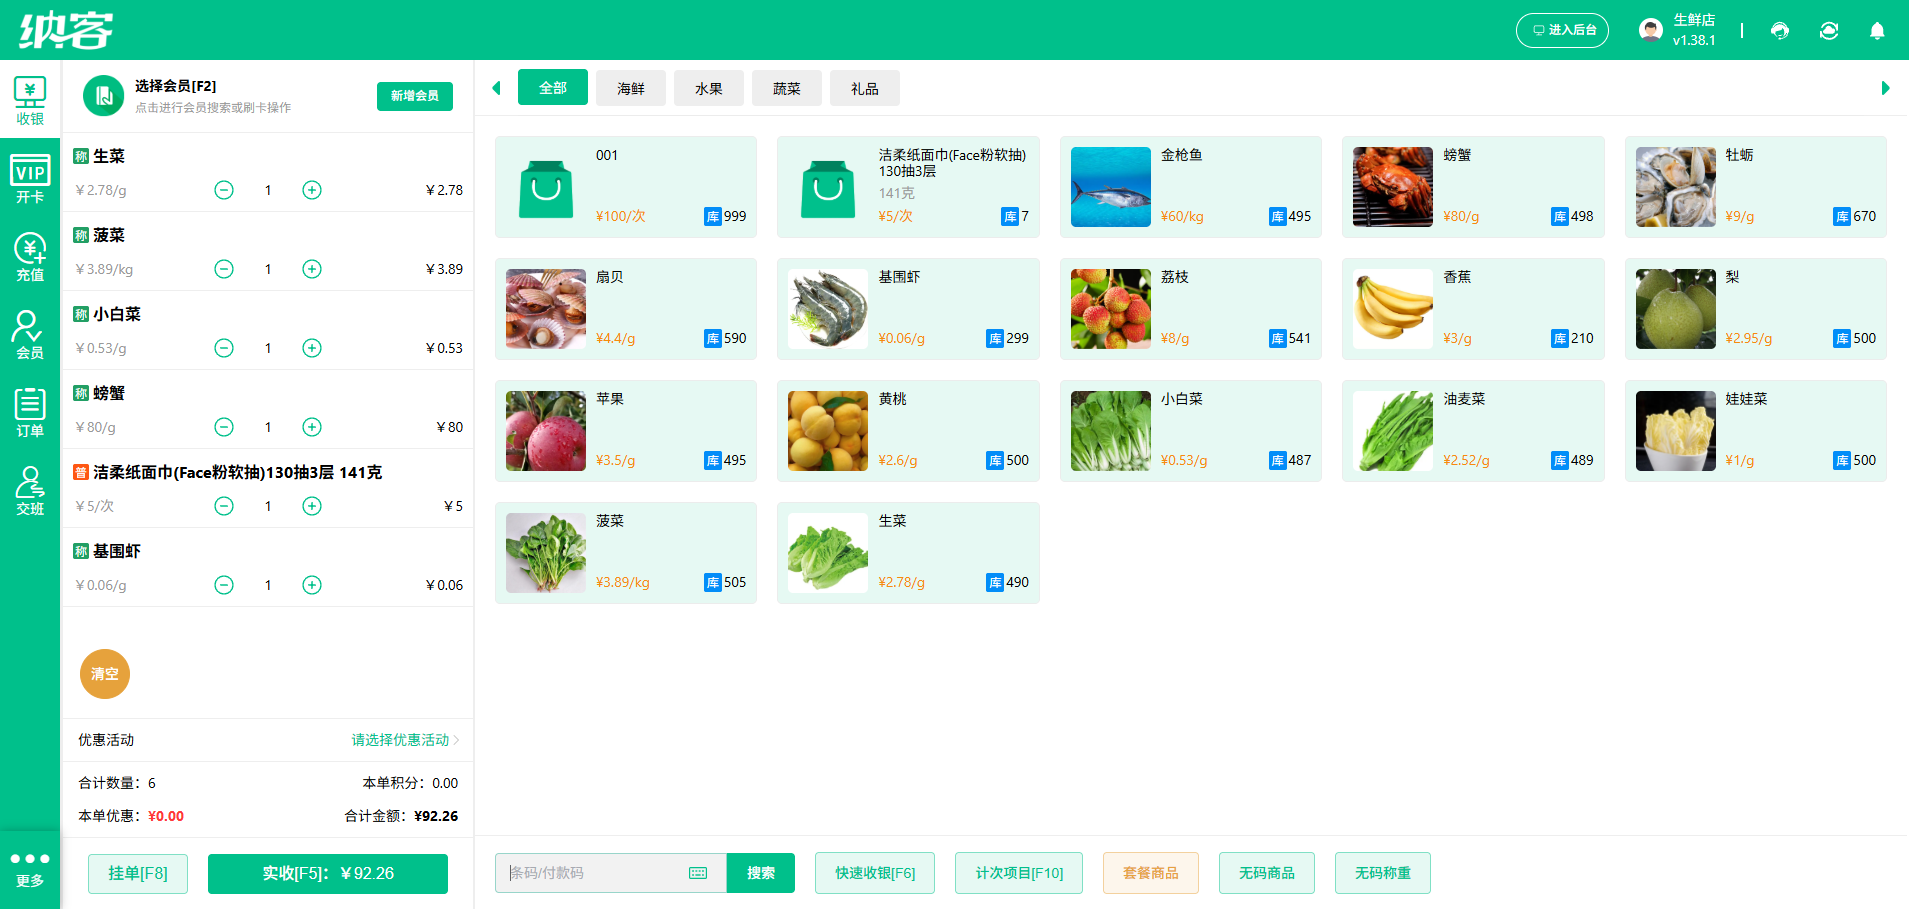Click the 进入后台 button
Screen dimensions: 1909x909
pos(1562,30)
